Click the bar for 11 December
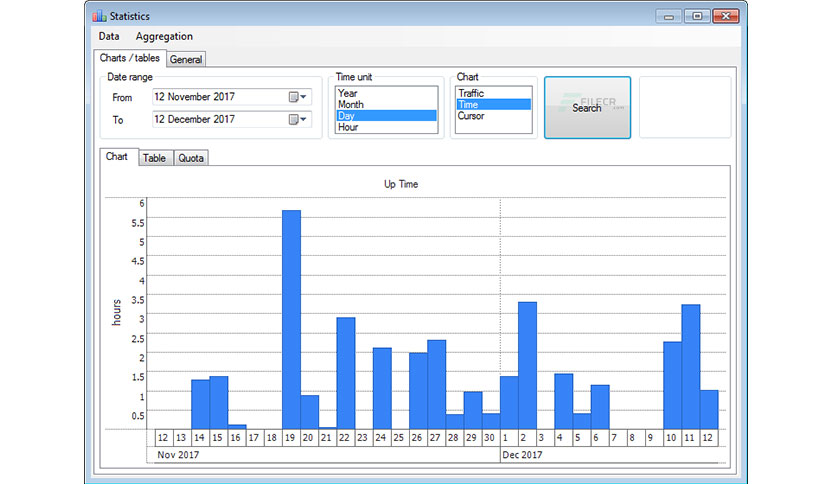Image resolution: width=836 pixels, height=484 pixels. click(x=690, y=367)
